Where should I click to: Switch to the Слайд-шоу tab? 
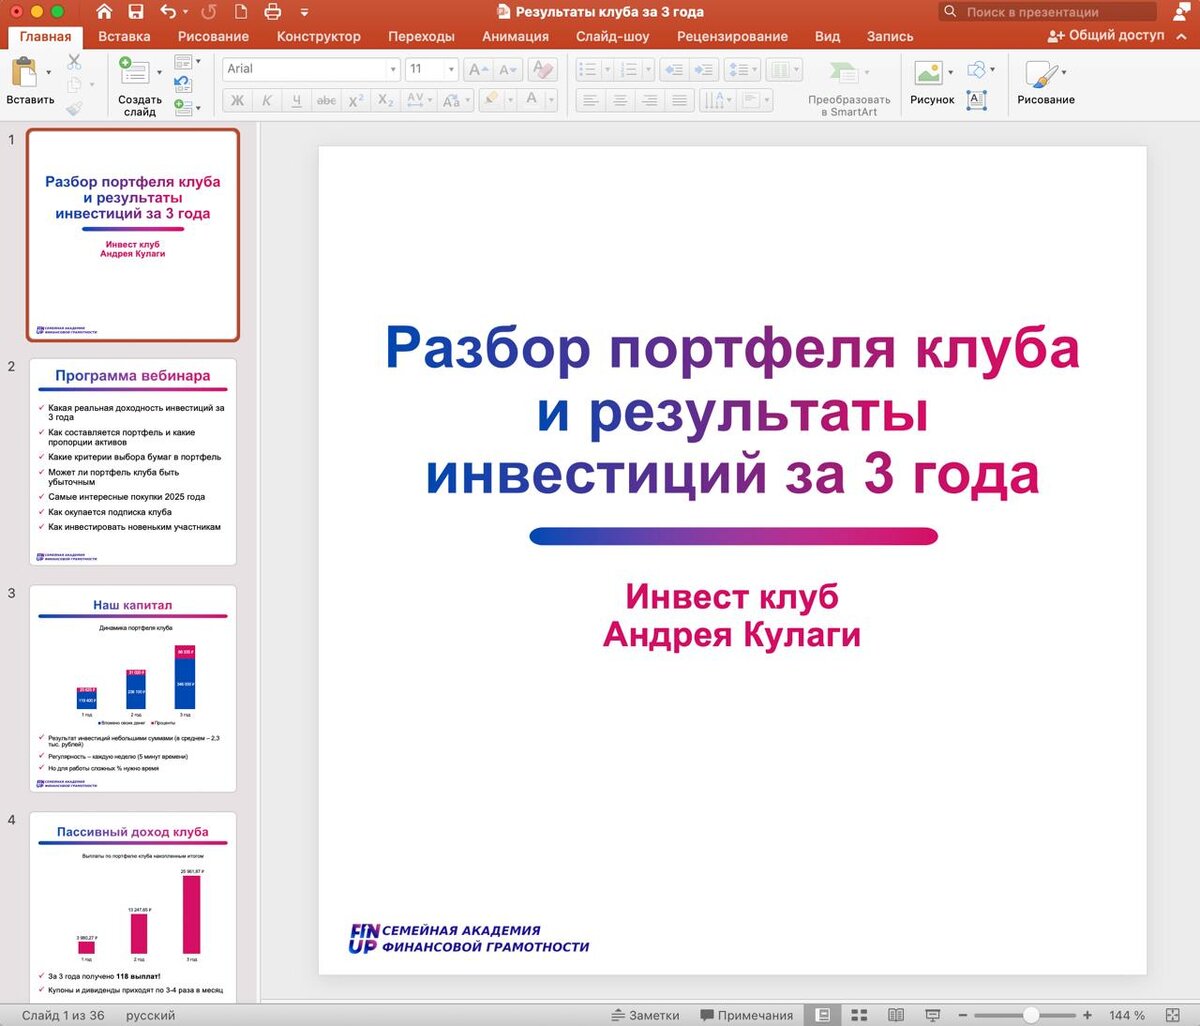613,36
